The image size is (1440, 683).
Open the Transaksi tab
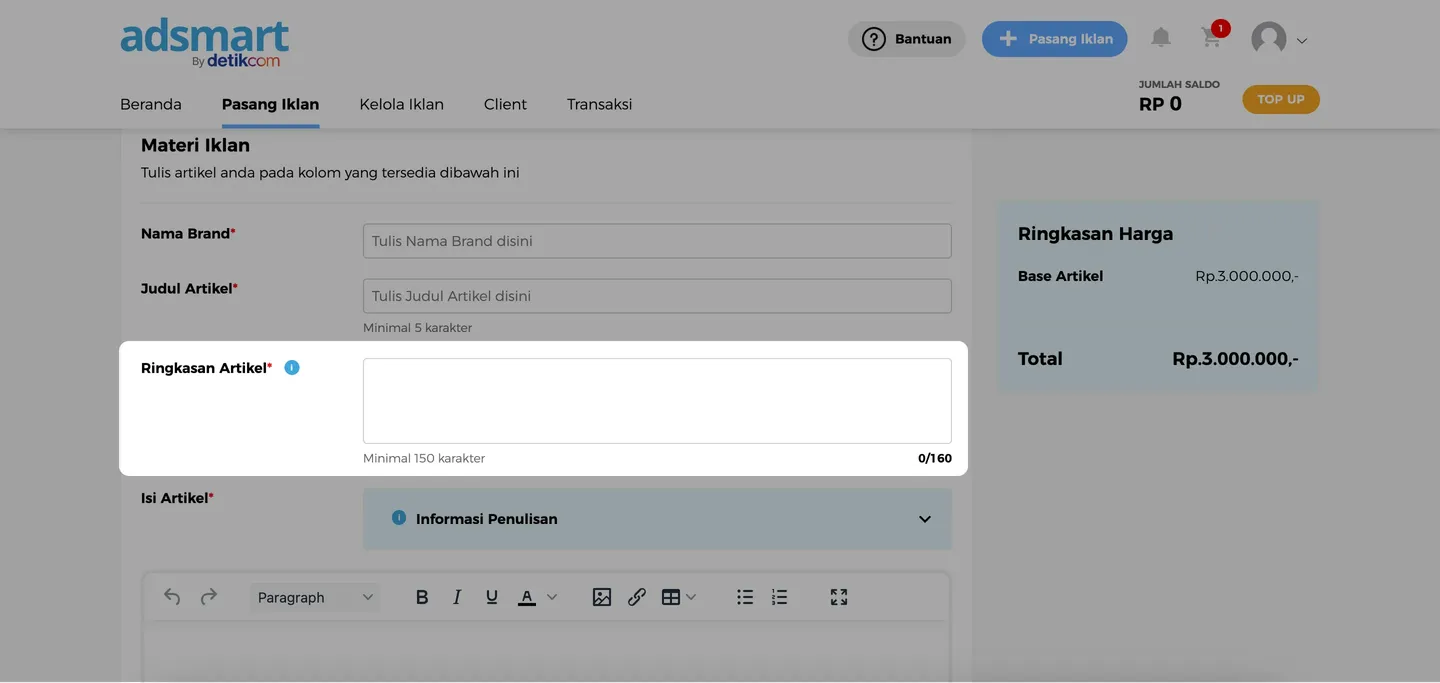pyautogui.click(x=599, y=104)
